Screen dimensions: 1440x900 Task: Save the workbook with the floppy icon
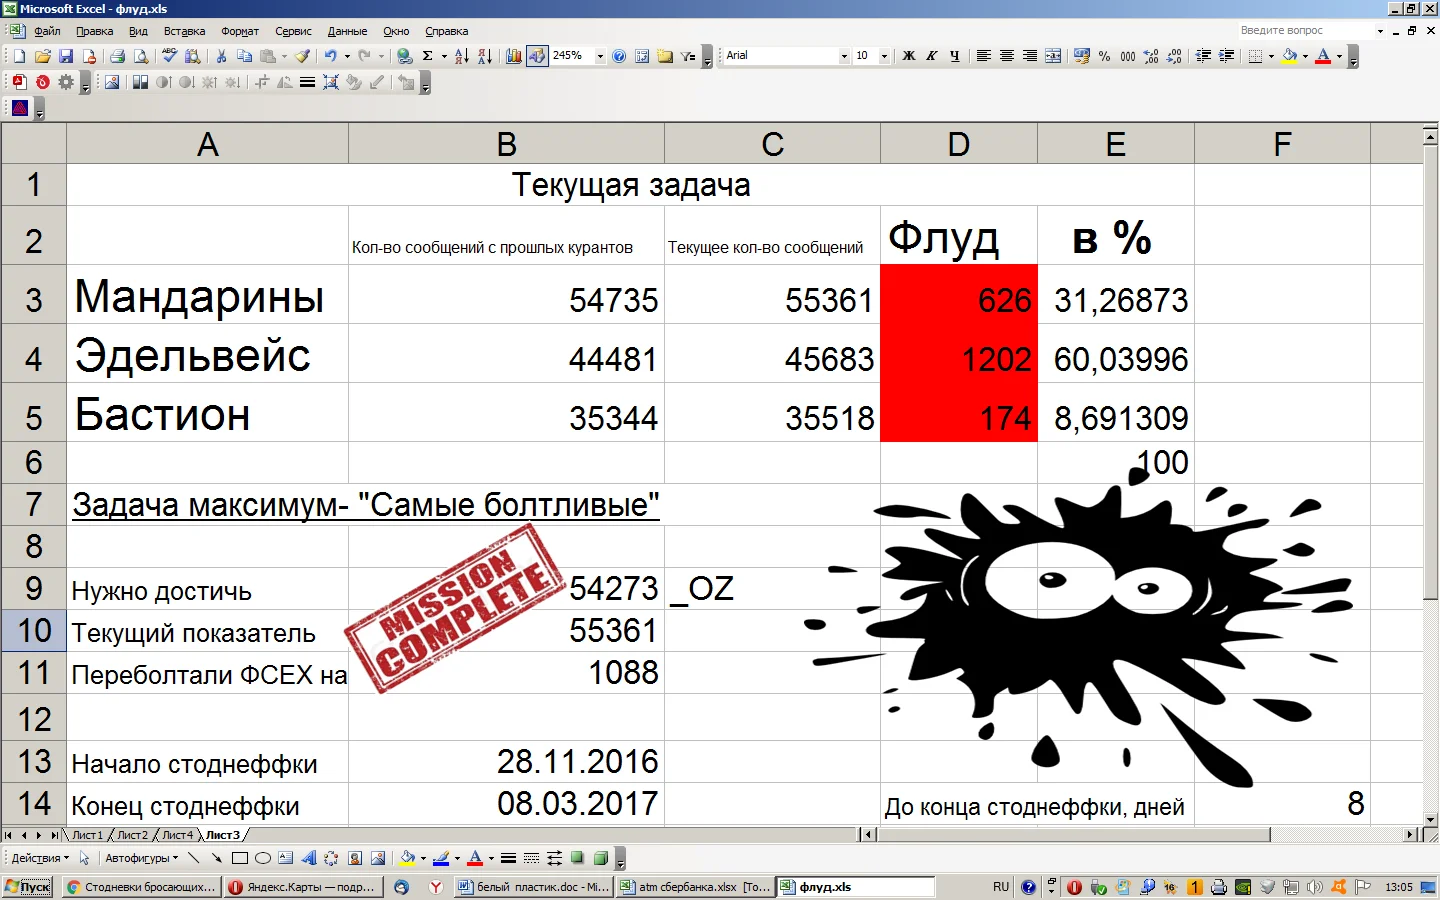(x=66, y=56)
